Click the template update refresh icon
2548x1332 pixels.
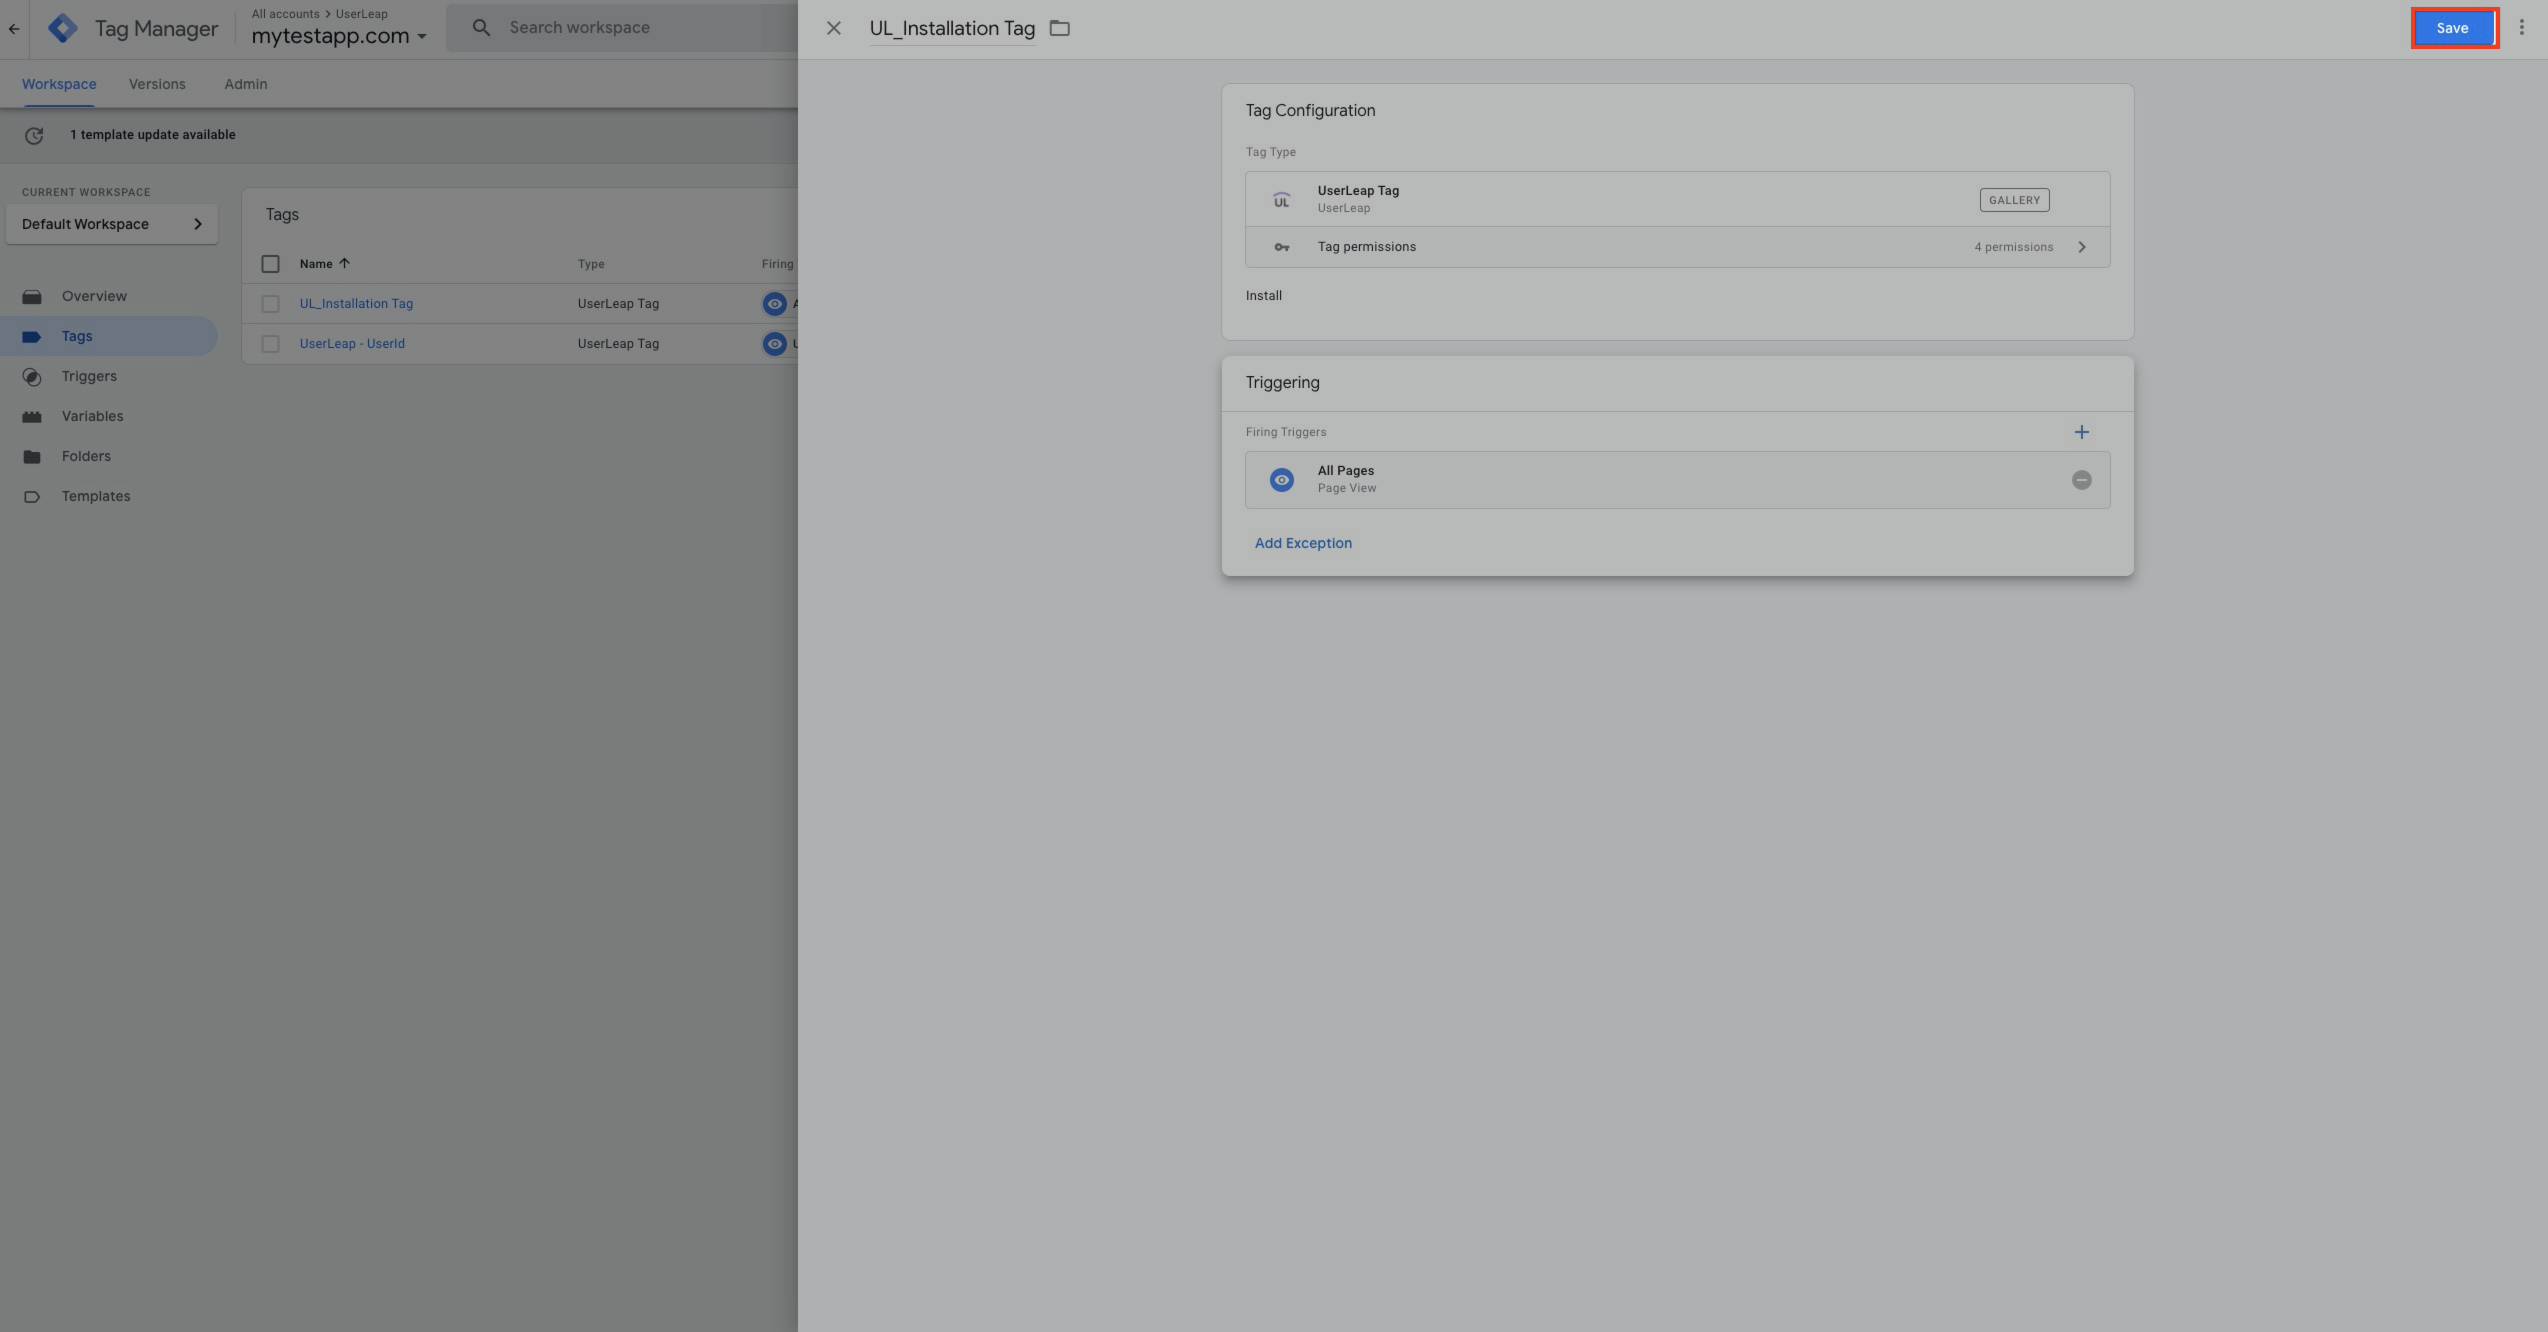click(34, 135)
